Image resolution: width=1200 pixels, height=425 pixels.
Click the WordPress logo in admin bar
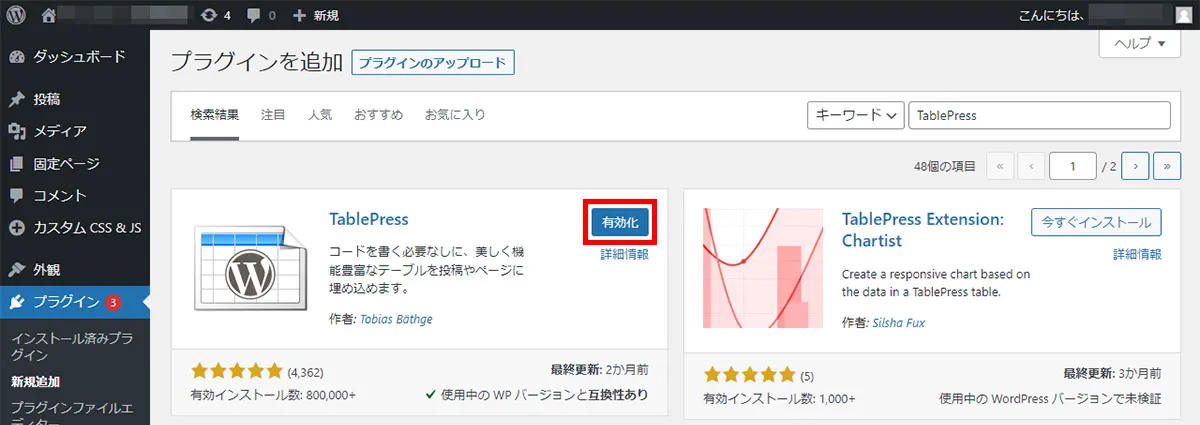click(x=16, y=15)
